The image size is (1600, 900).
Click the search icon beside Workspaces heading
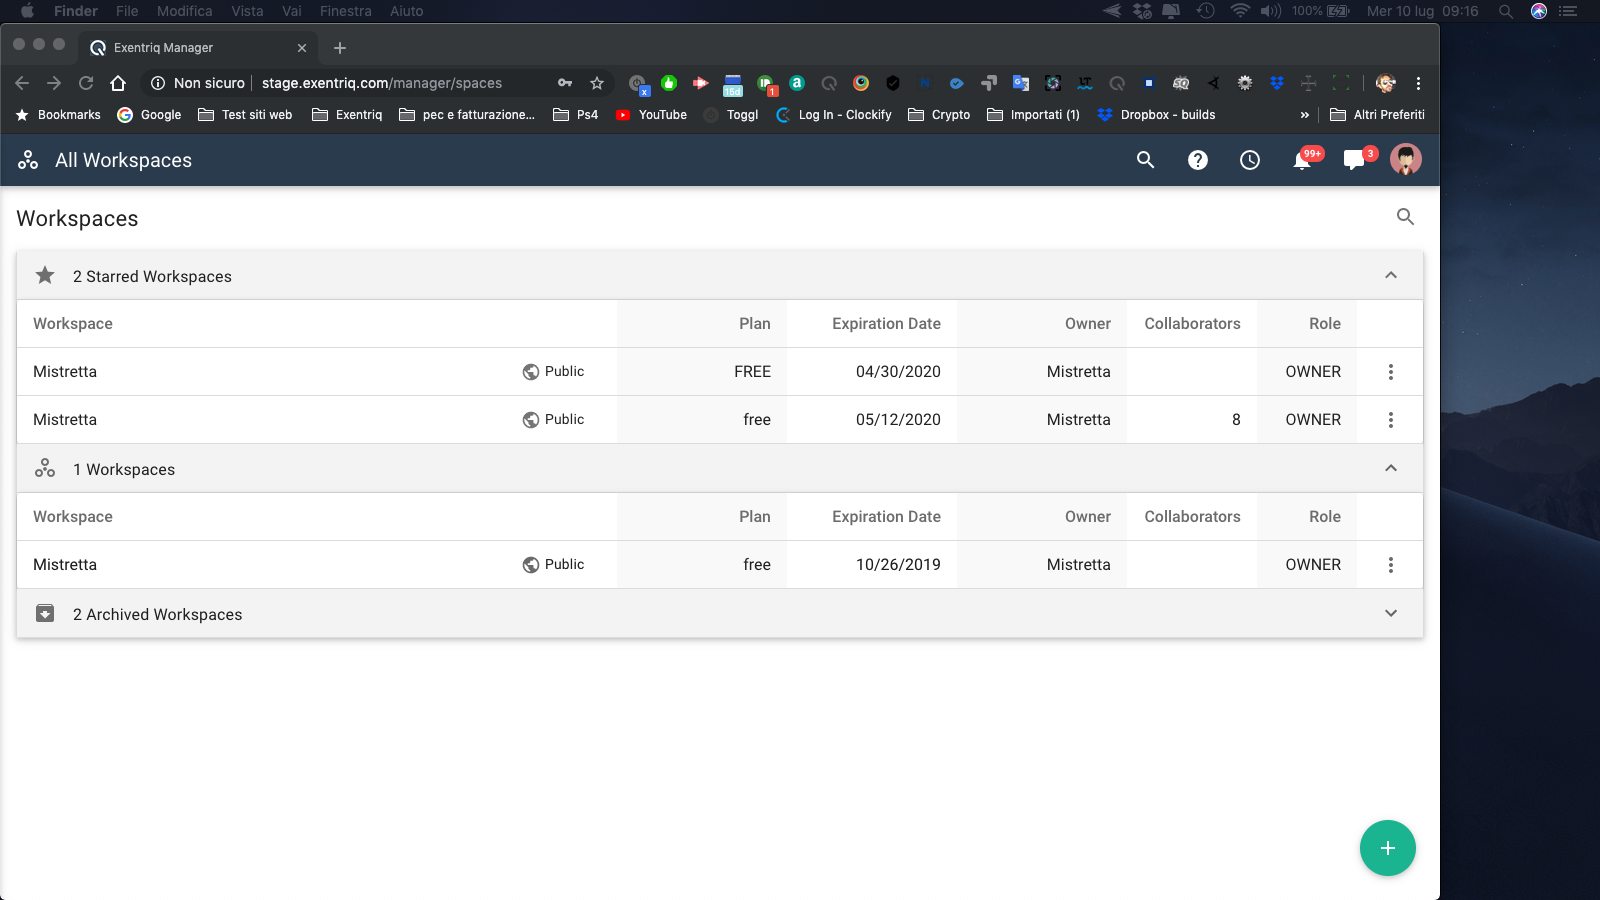(x=1405, y=217)
